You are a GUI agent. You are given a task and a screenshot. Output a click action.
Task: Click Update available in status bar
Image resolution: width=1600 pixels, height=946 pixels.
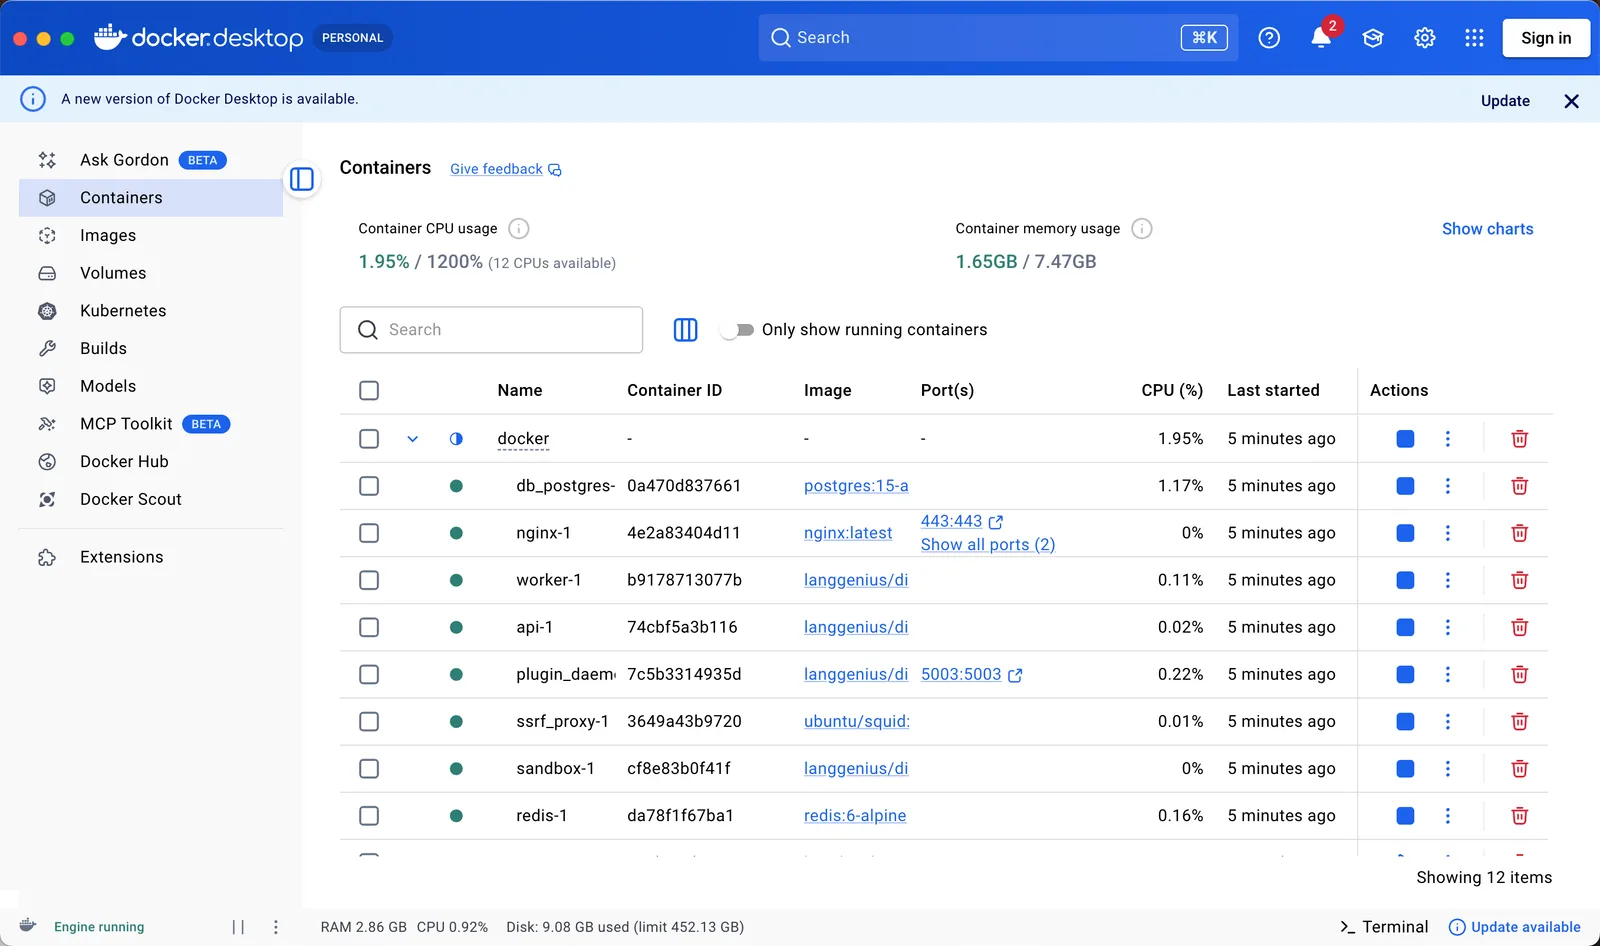pos(1515,927)
